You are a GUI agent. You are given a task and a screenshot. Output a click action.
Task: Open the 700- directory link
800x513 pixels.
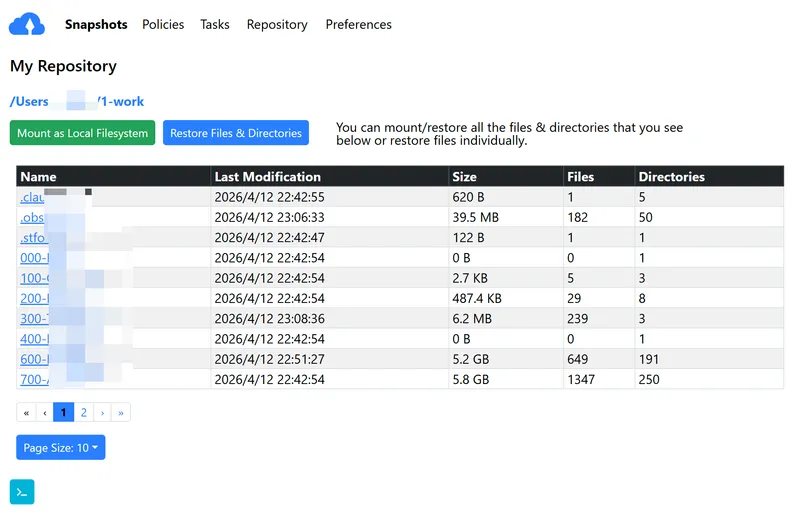coord(35,380)
